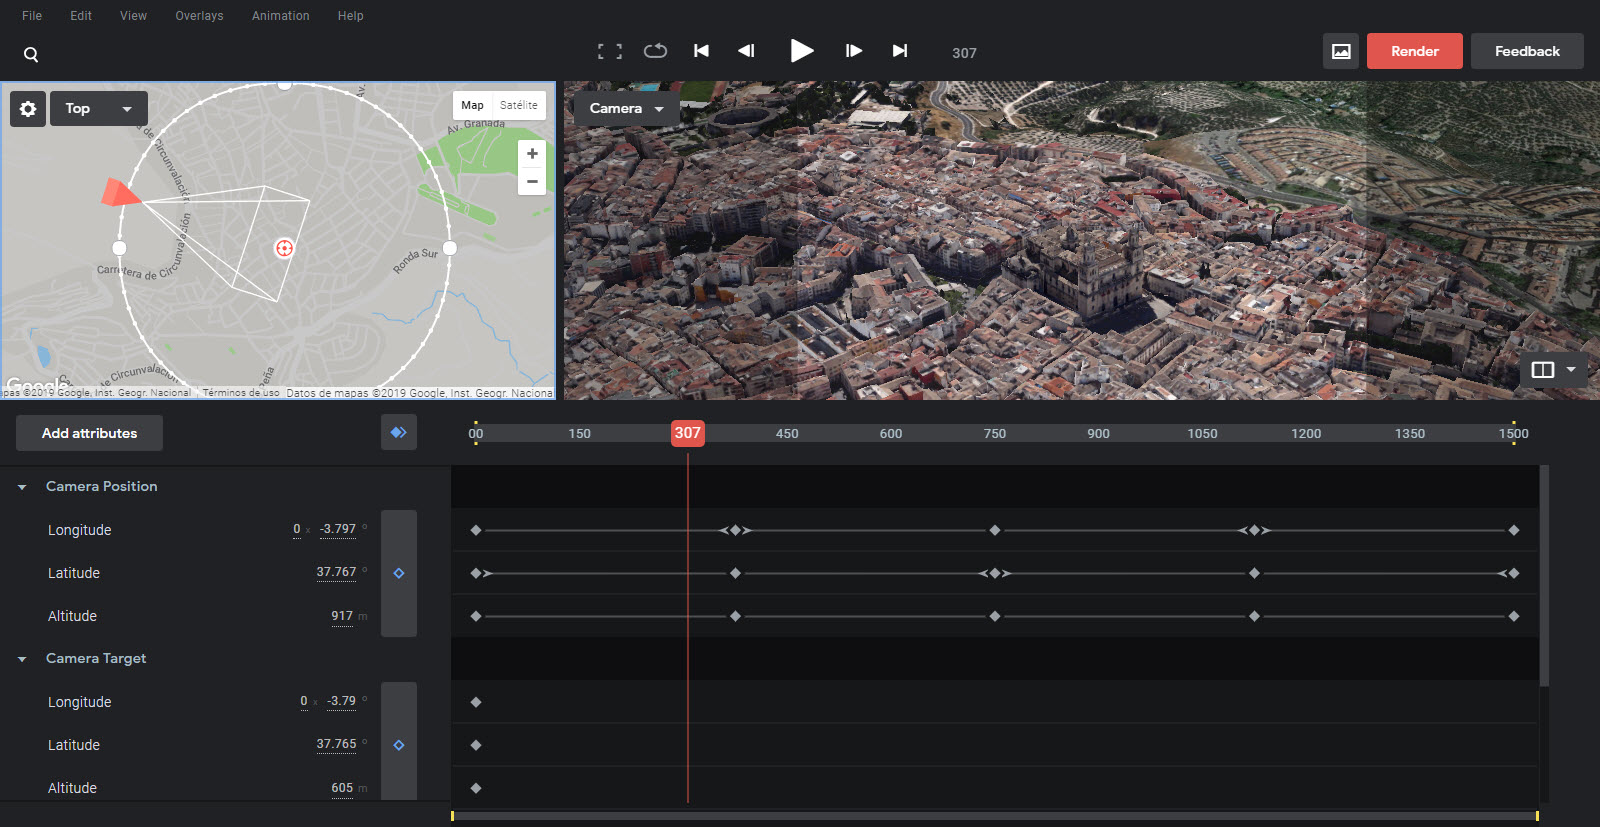Image resolution: width=1600 pixels, height=827 pixels.
Task: Jump to the last frame
Action: click(x=900, y=51)
